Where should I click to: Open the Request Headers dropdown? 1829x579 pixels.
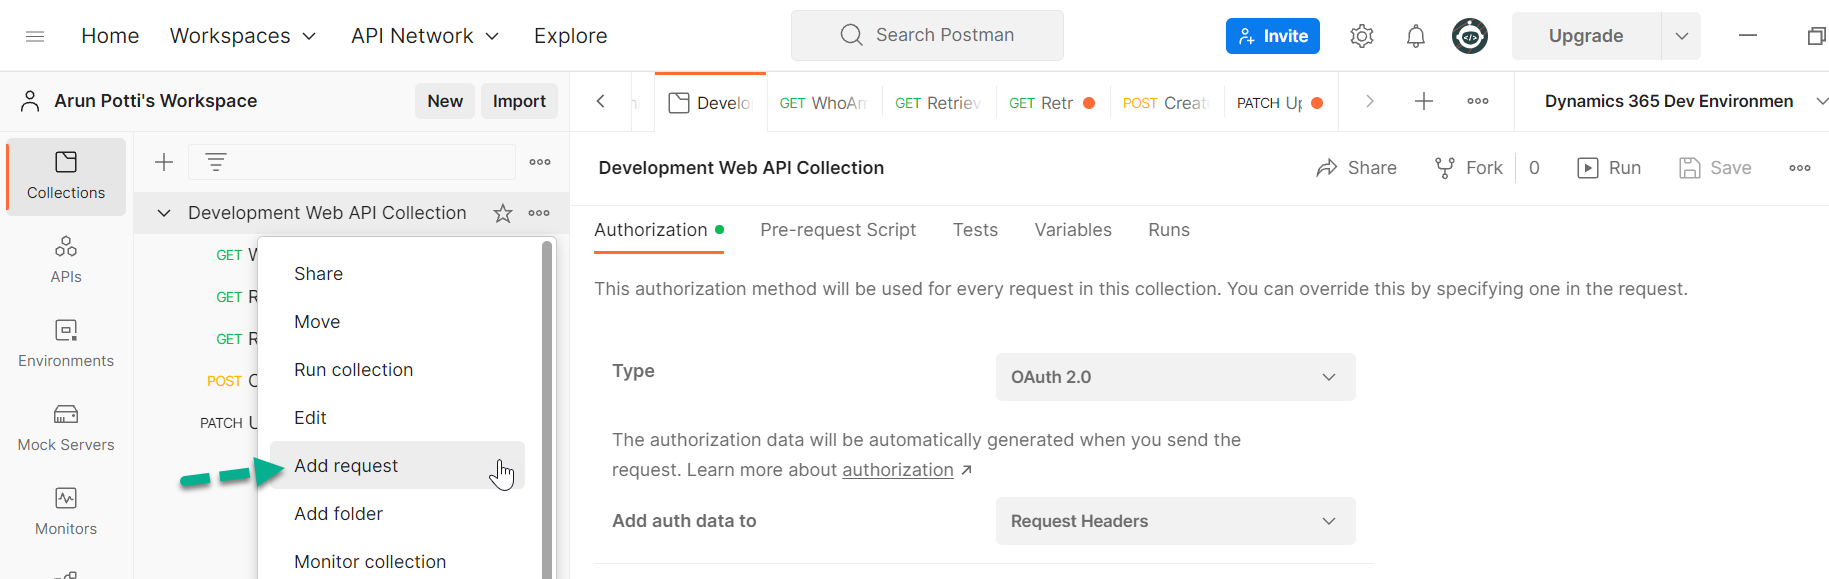(1175, 521)
